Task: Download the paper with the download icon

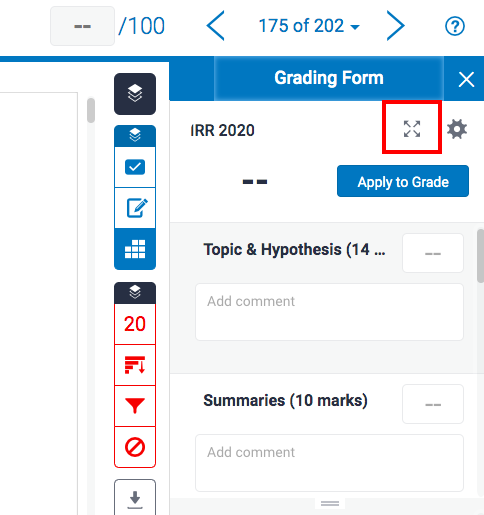Action: click(x=135, y=499)
